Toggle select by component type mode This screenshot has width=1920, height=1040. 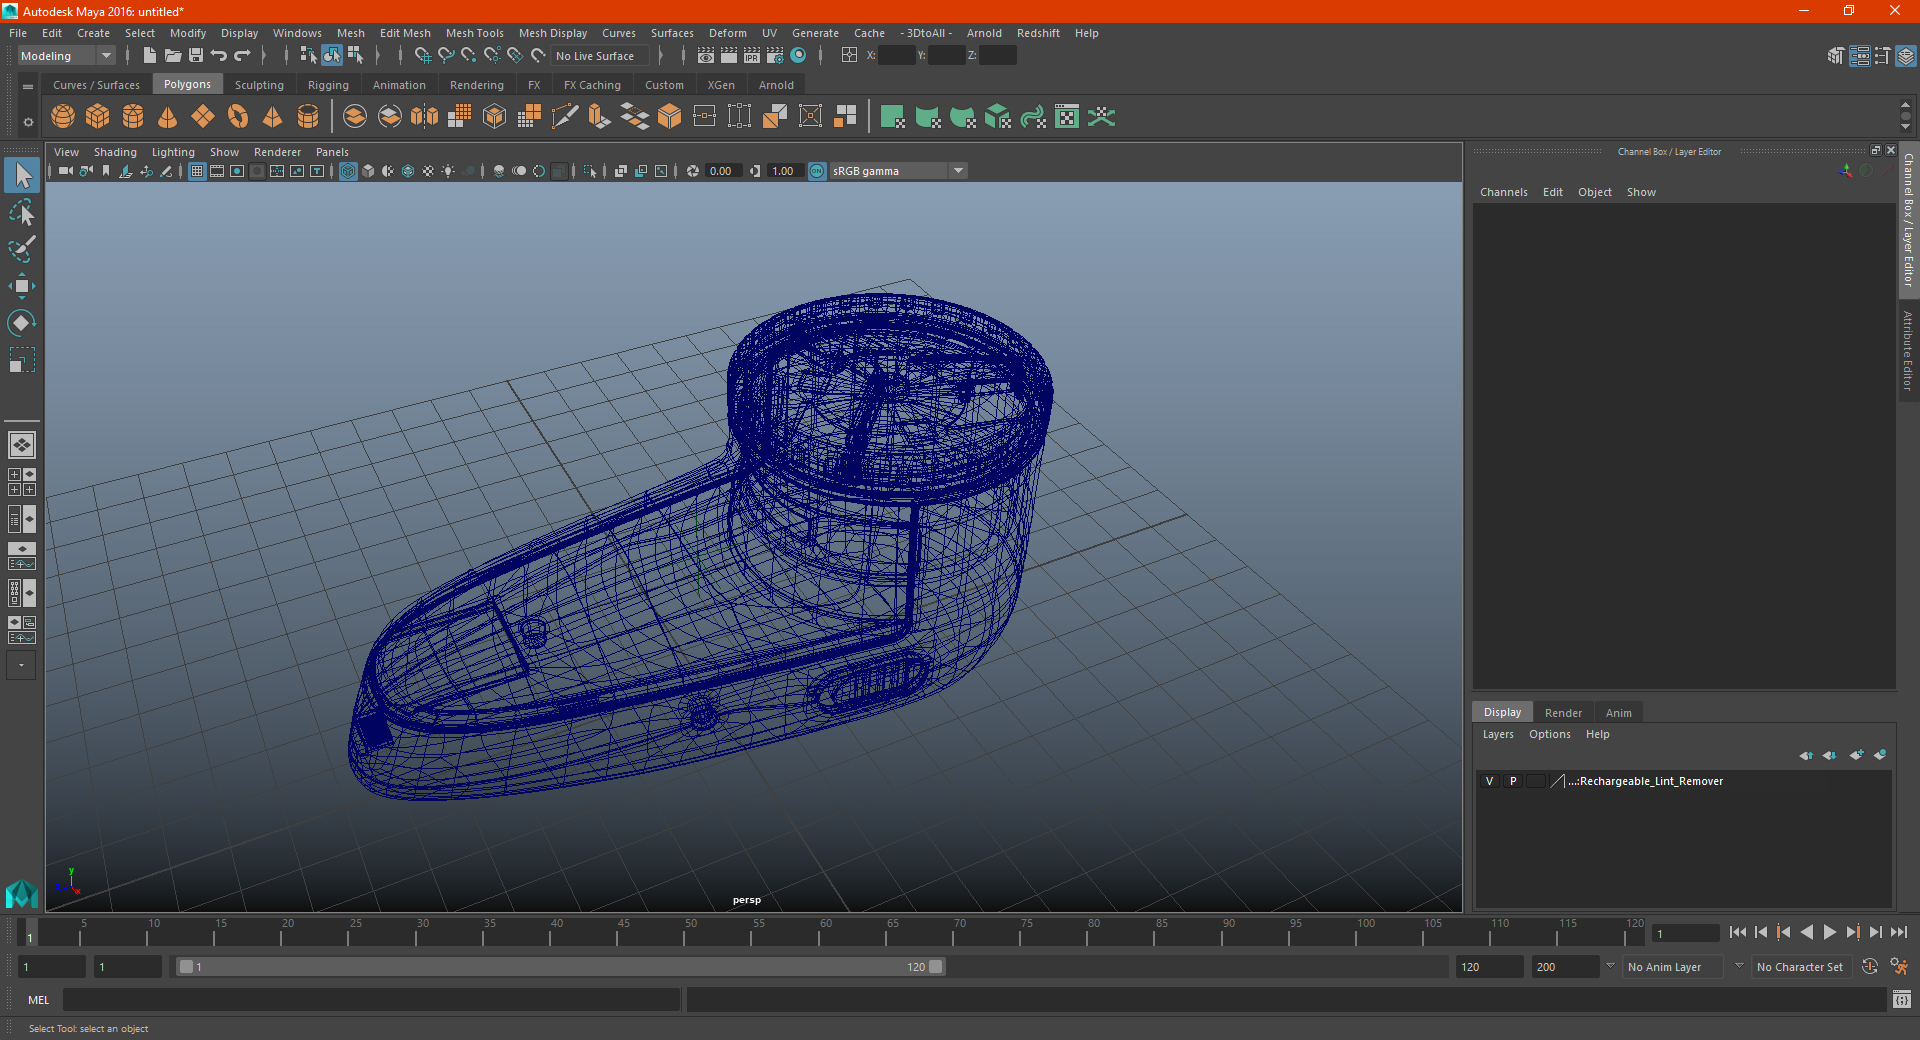355,56
